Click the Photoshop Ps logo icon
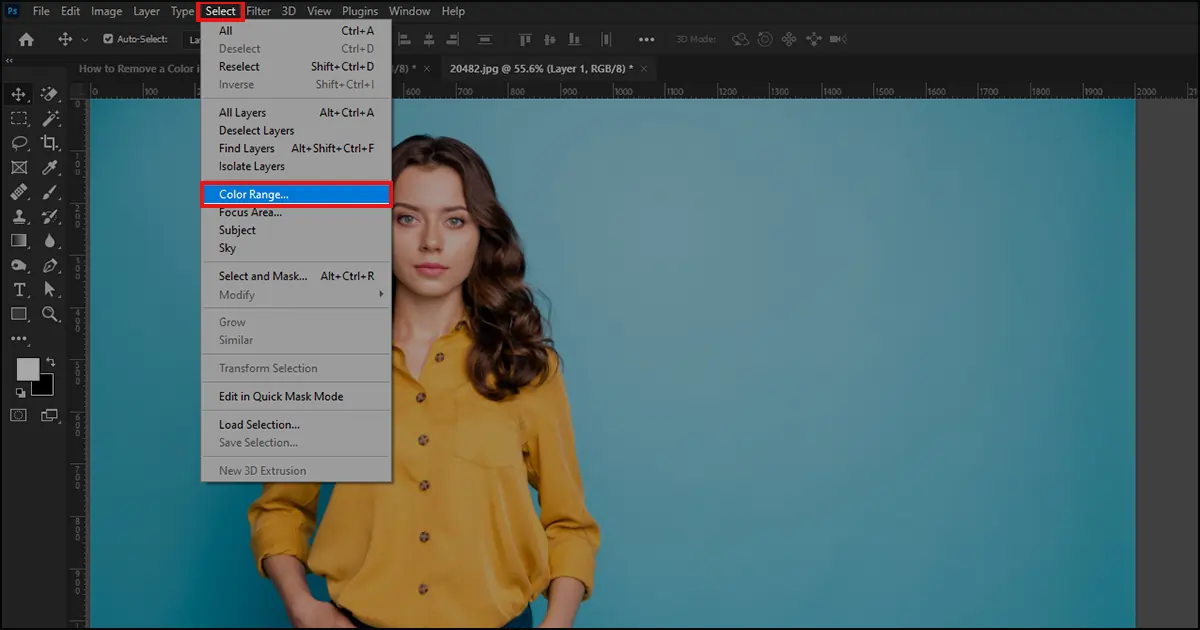The image size is (1200, 630). point(13,11)
